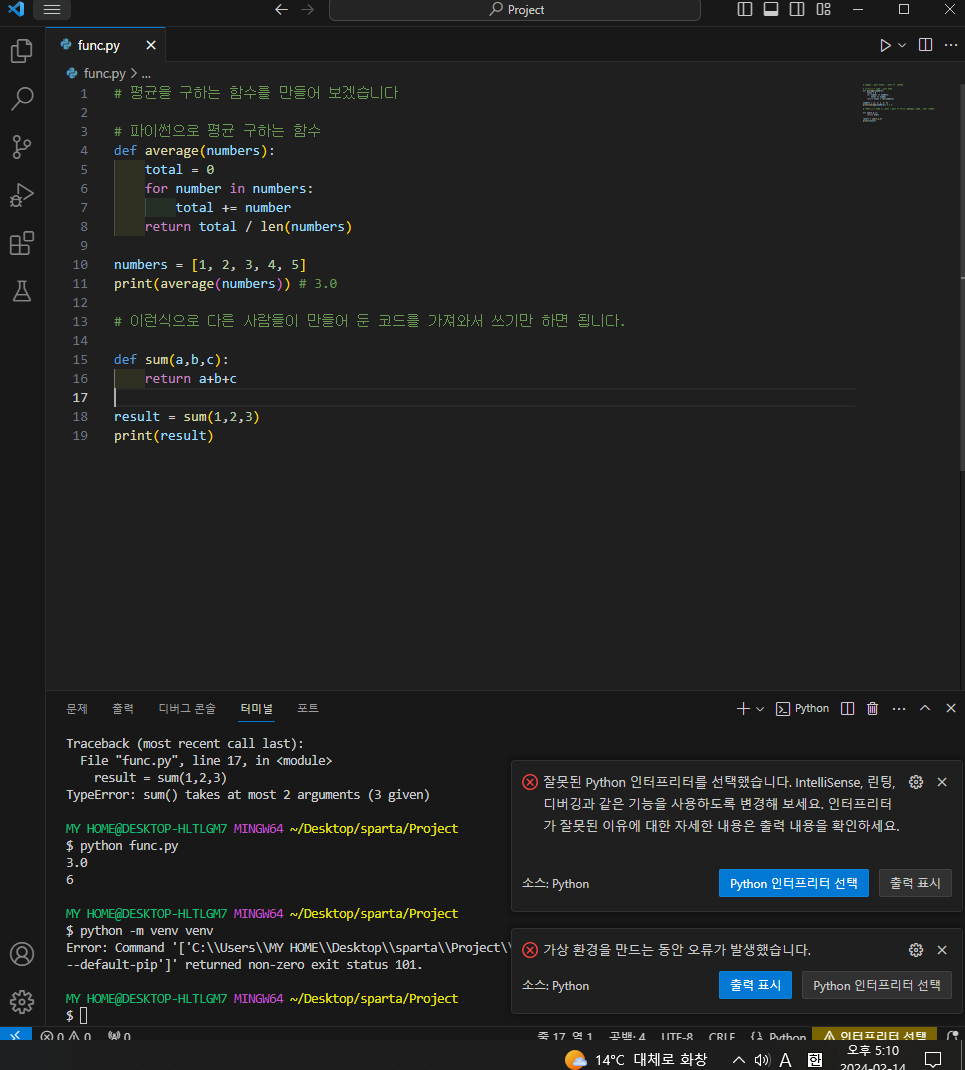
Task: Click the Project command center search box
Action: tap(515, 10)
